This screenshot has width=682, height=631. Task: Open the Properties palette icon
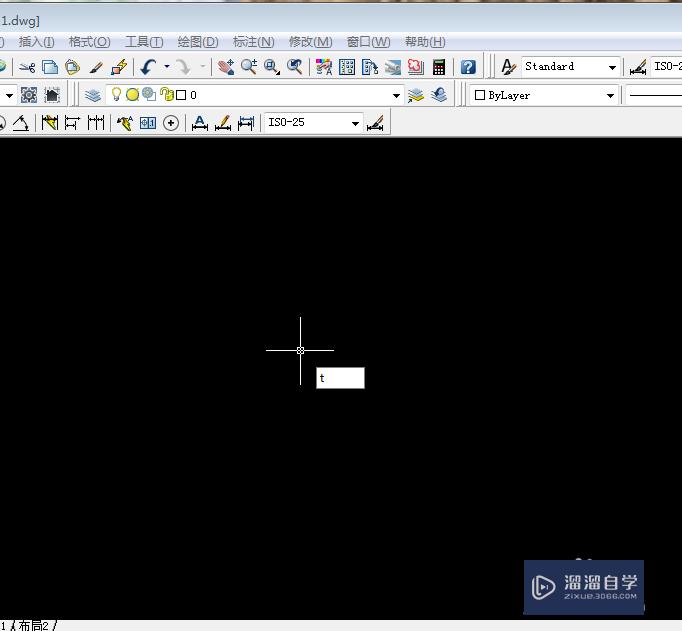pyautogui.click(x=324, y=67)
